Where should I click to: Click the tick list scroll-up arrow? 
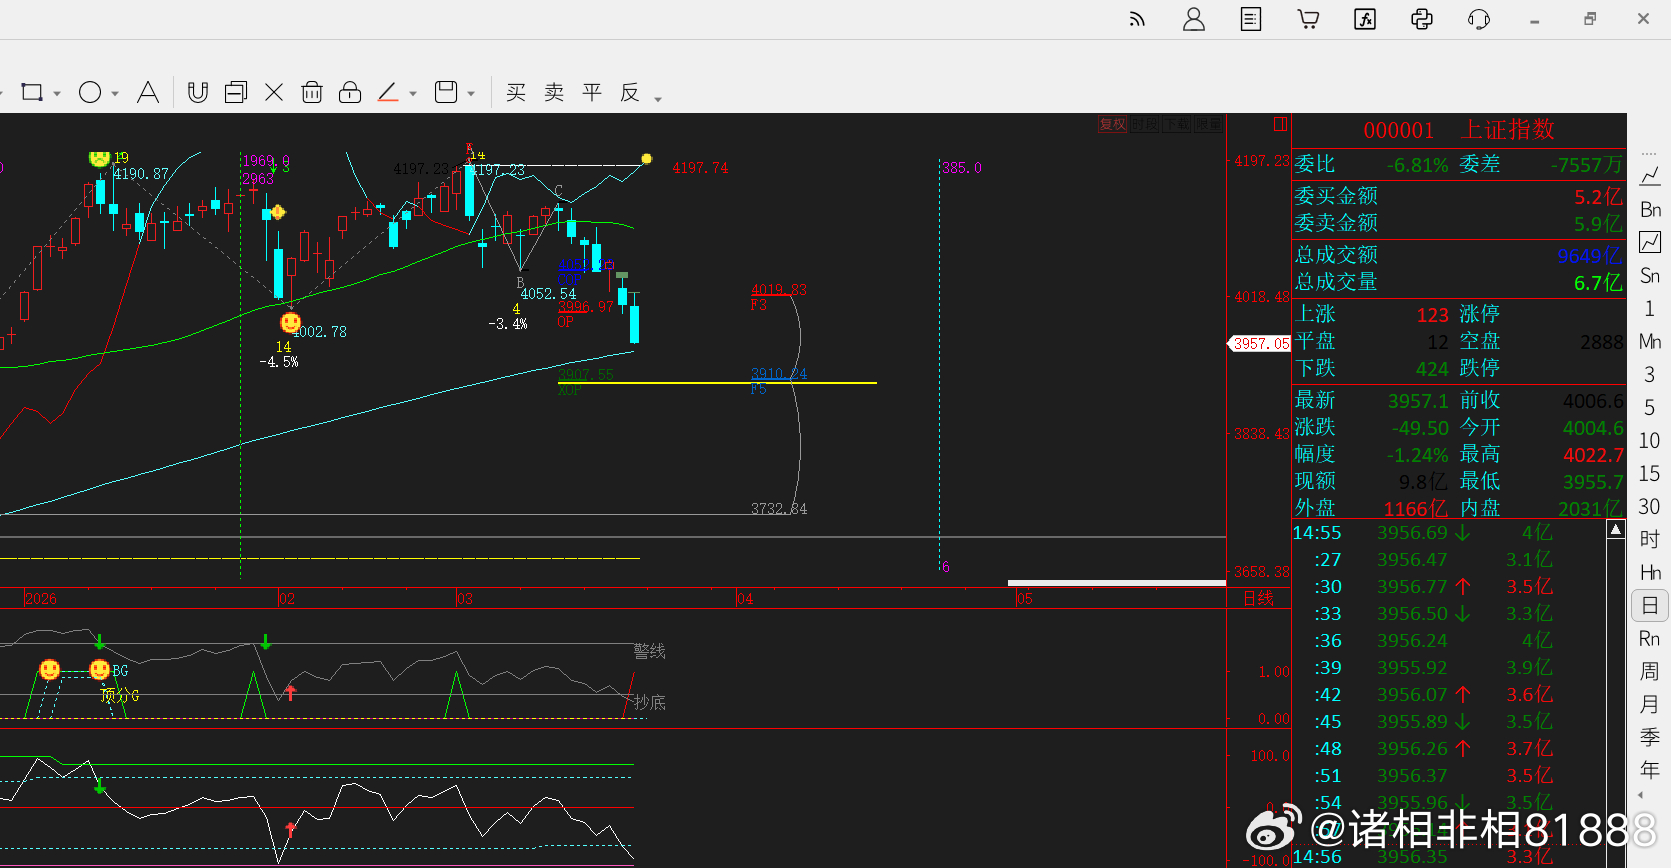point(1616,530)
